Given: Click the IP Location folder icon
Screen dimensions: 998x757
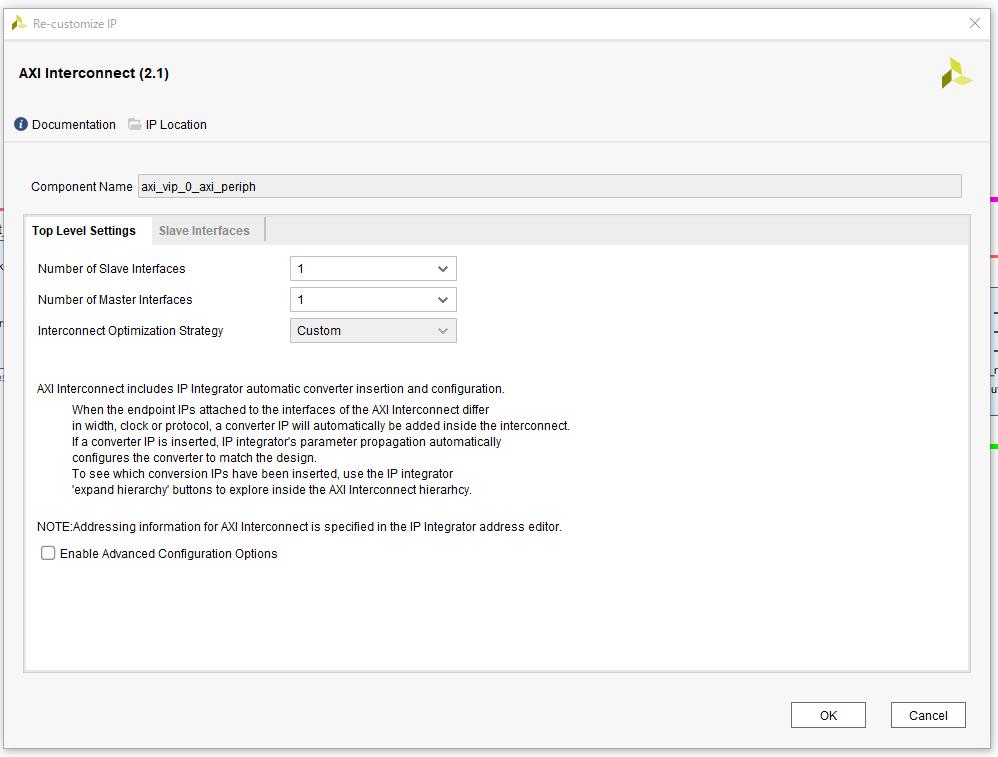Looking at the screenshot, I should [x=135, y=124].
